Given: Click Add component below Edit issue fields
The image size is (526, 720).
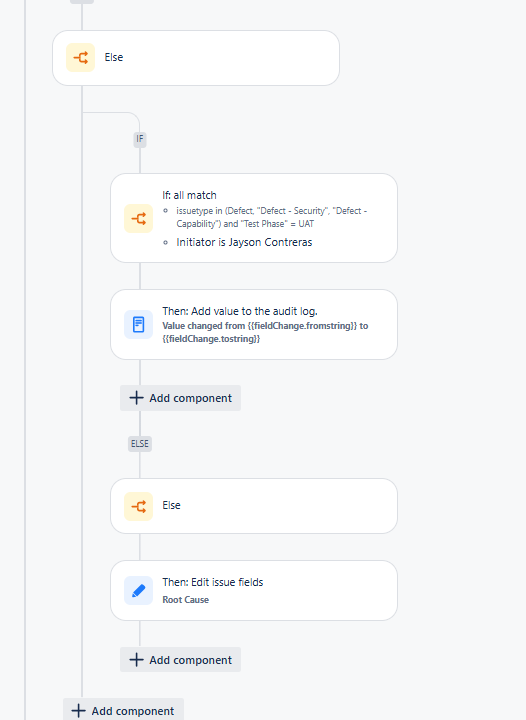Looking at the screenshot, I should 180,660.
